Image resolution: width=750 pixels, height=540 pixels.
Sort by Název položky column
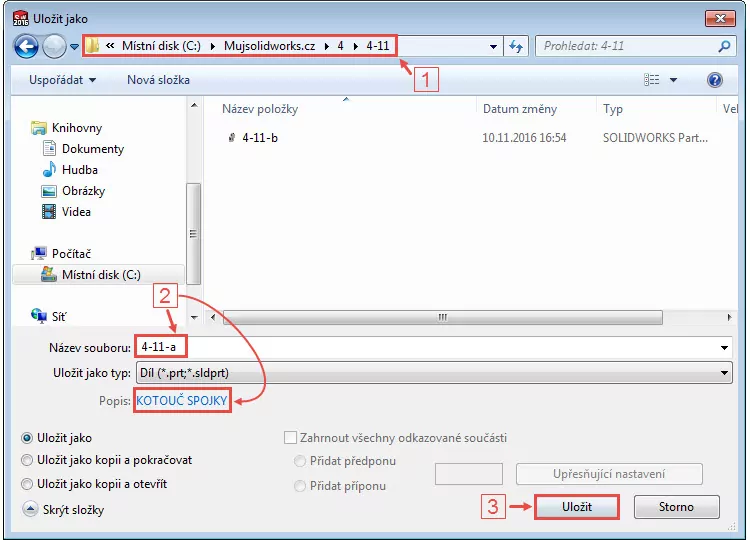tap(260, 109)
